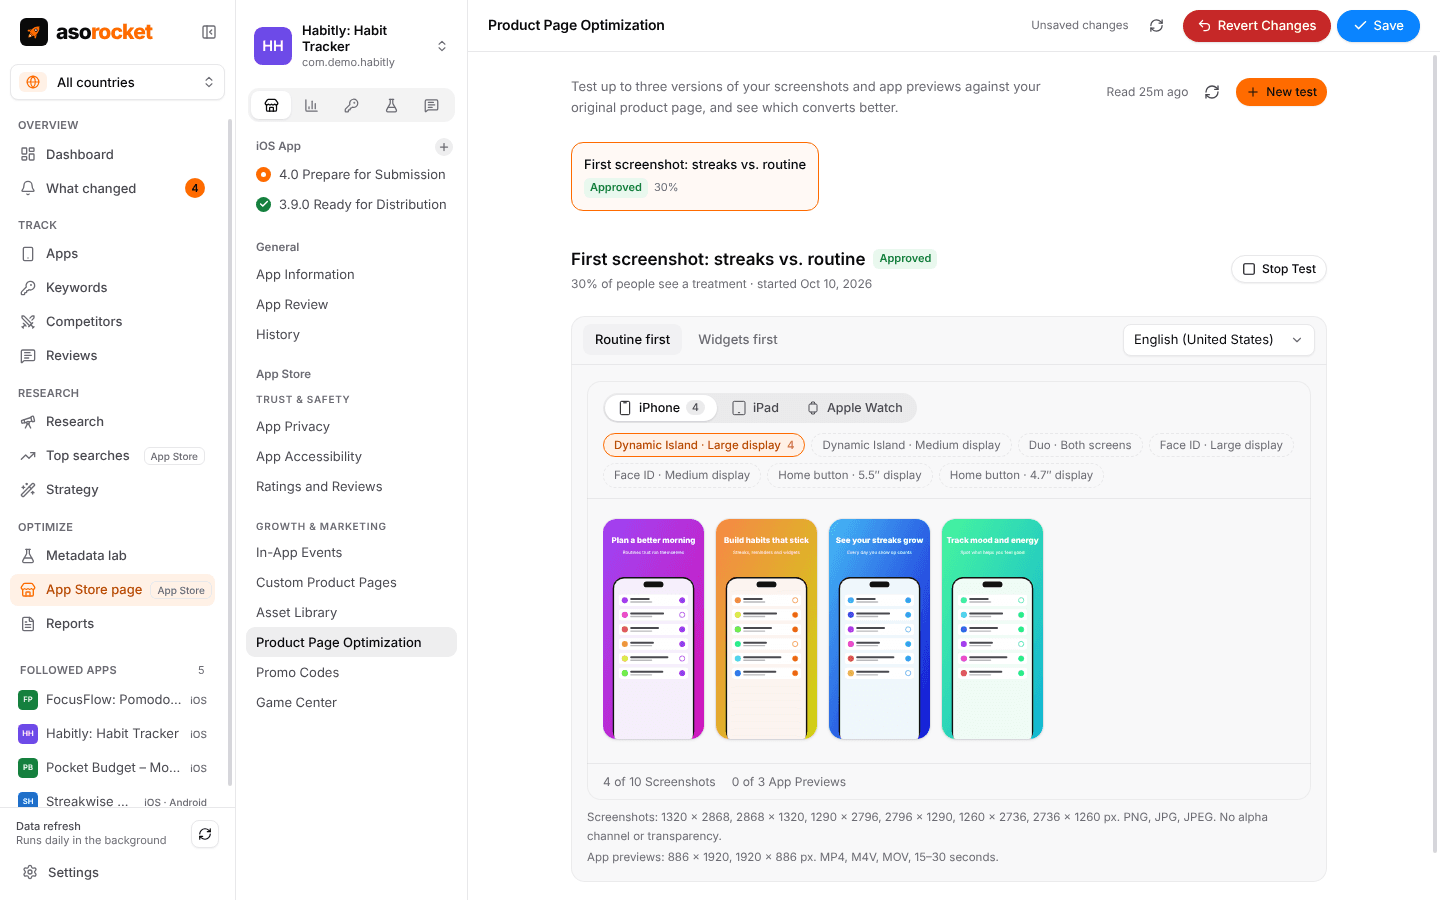Go to Competitors section
Image resolution: width=1440 pixels, height=900 pixels.
(x=112, y=321)
